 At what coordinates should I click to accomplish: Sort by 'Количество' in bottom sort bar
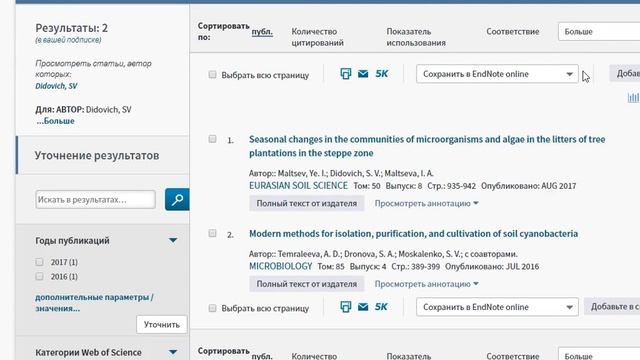coord(314,356)
